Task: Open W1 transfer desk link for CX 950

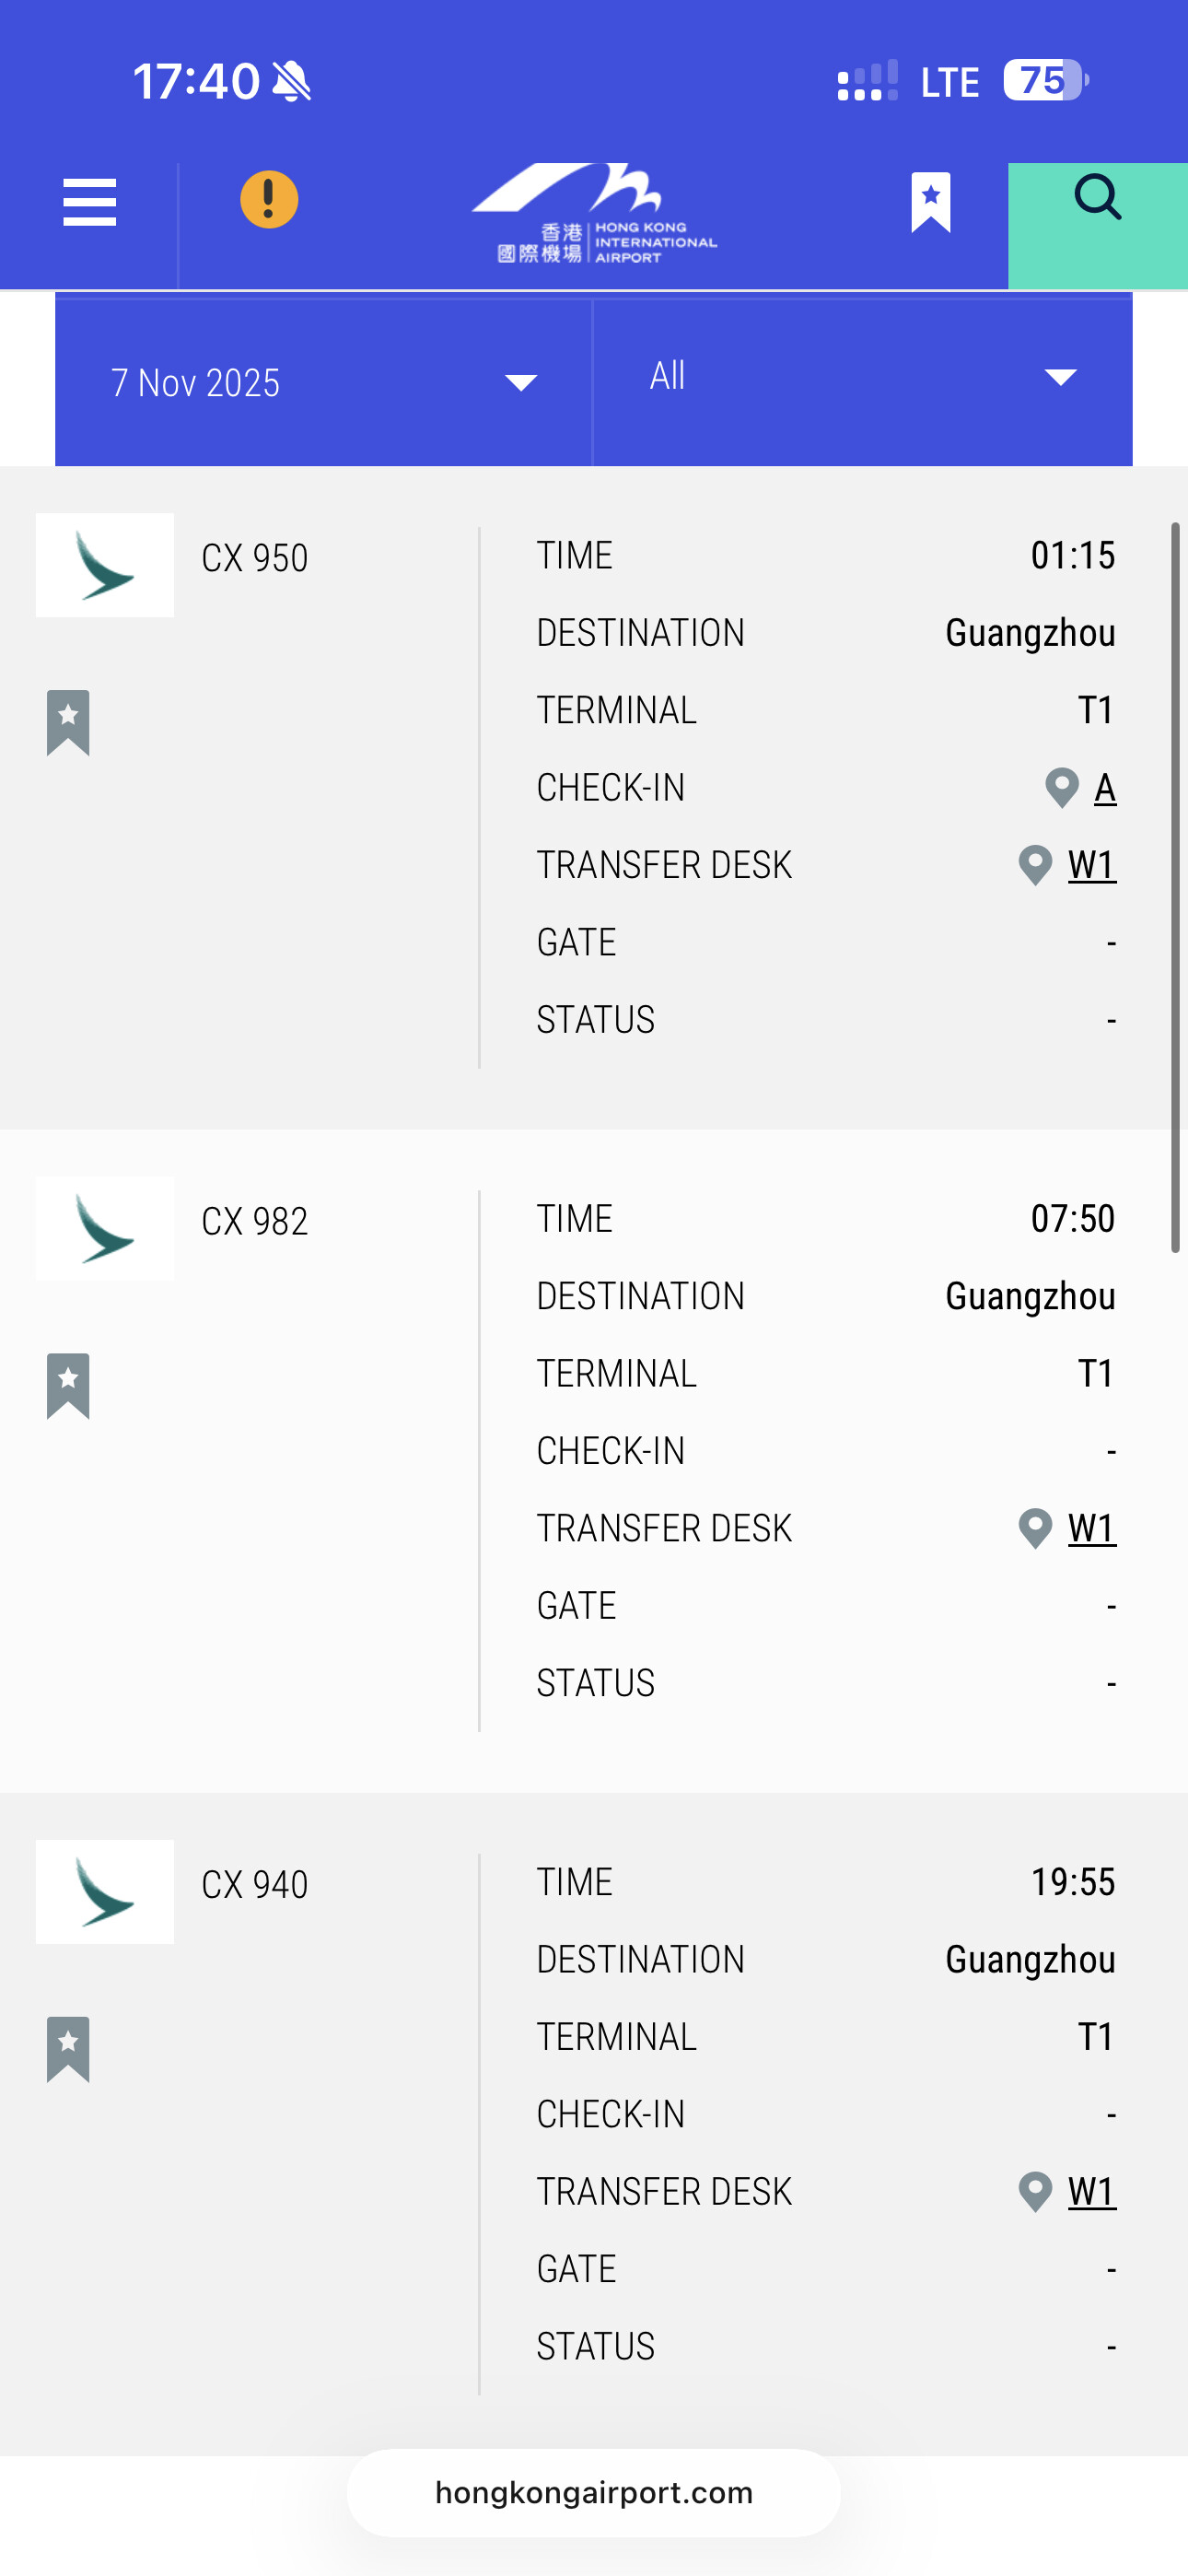Action: point(1091,865)
